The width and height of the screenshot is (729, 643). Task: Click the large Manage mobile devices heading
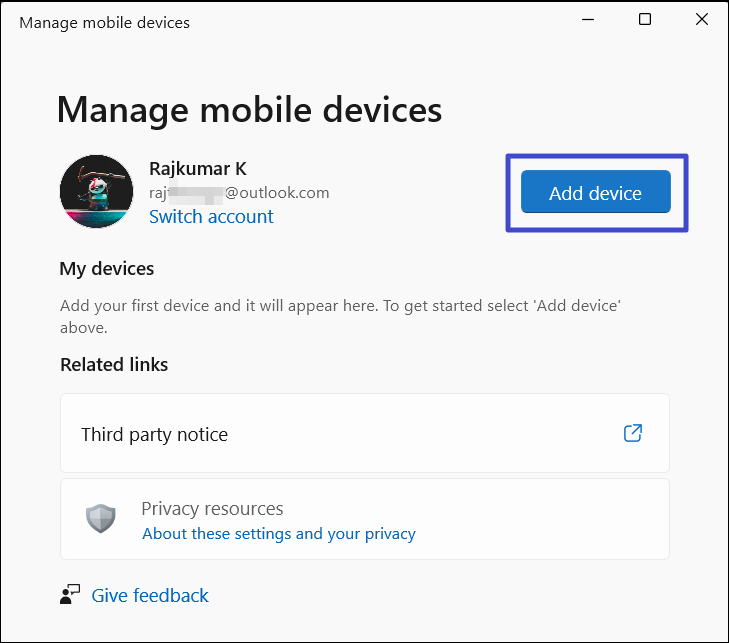249,109
